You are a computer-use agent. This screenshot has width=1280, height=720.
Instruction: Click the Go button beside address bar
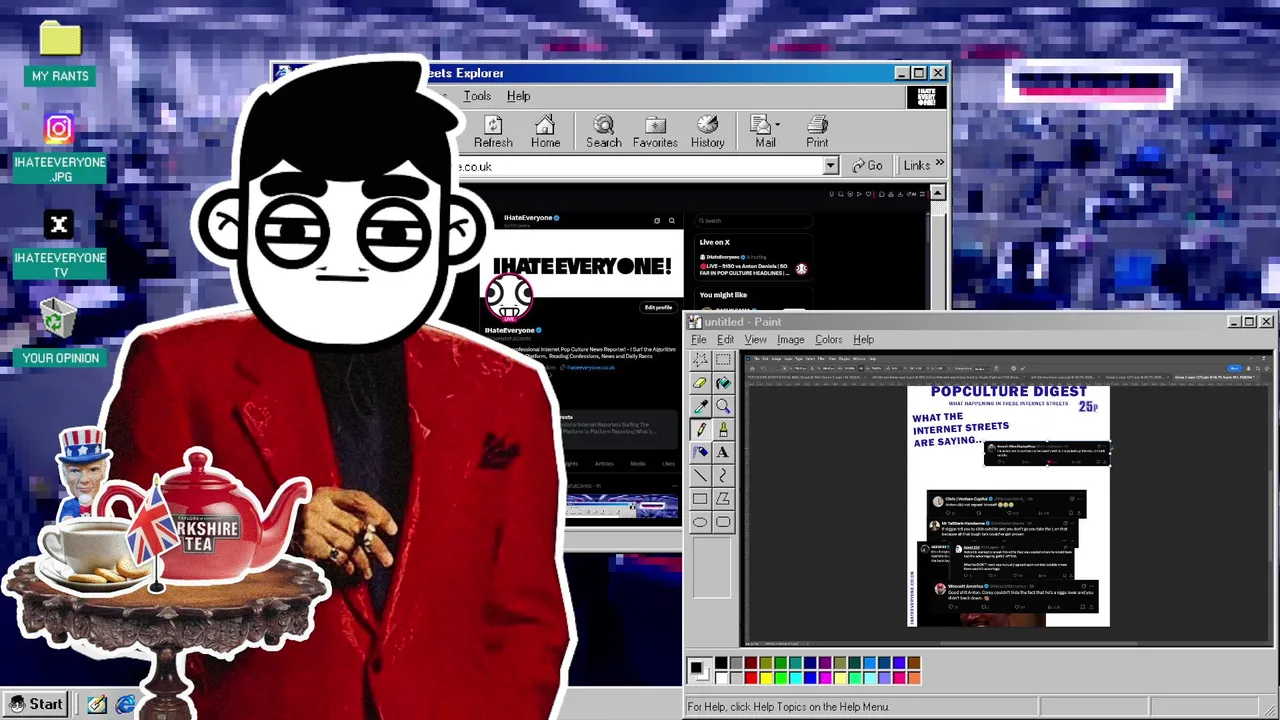tap(867, 166)
